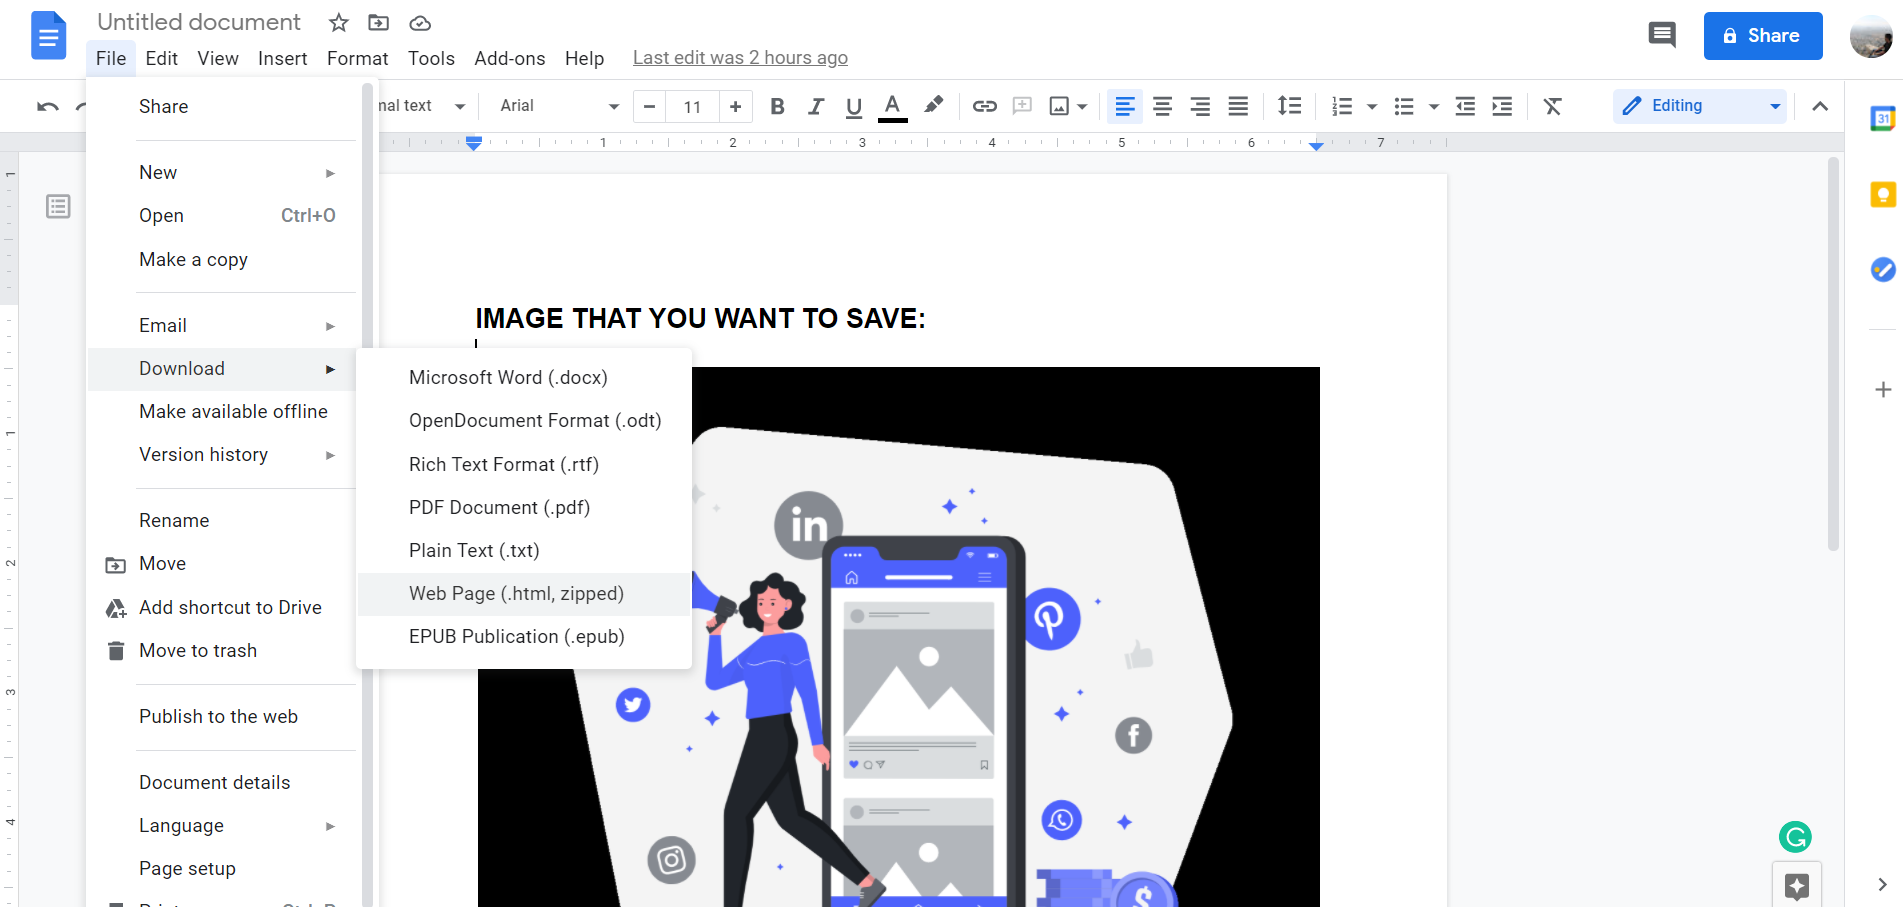Click the insert image icon

tap(1059, 106)
